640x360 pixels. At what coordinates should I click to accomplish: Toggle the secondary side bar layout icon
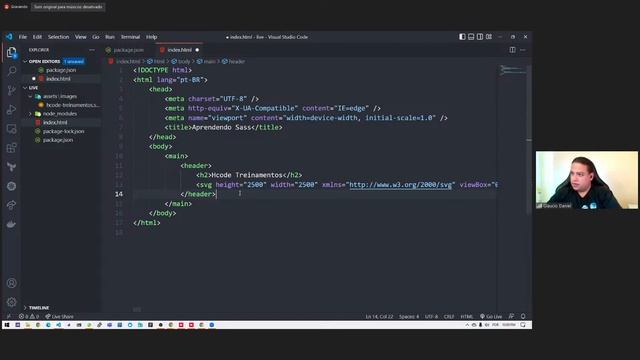[x=480, y=37]
